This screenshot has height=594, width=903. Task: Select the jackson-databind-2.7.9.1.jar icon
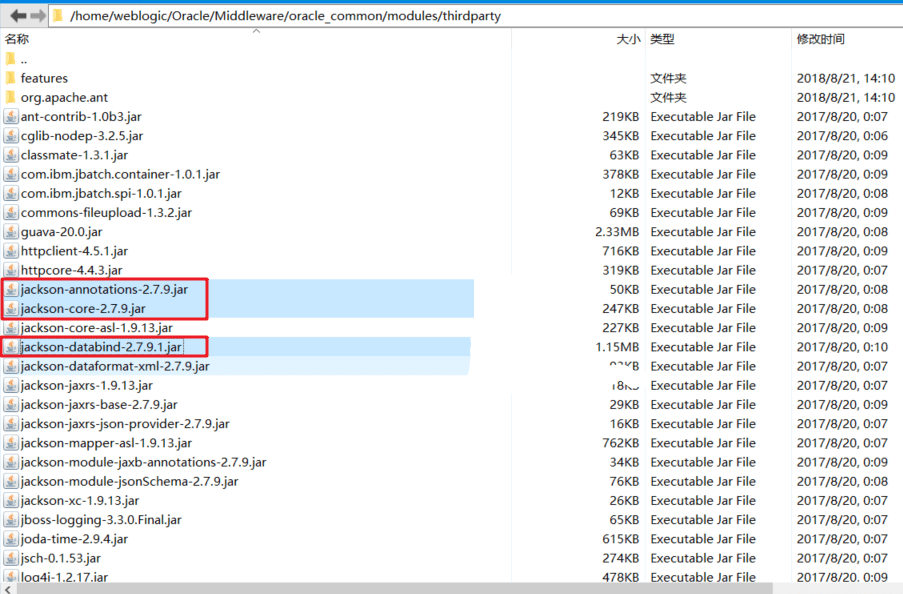pos(10,347)
